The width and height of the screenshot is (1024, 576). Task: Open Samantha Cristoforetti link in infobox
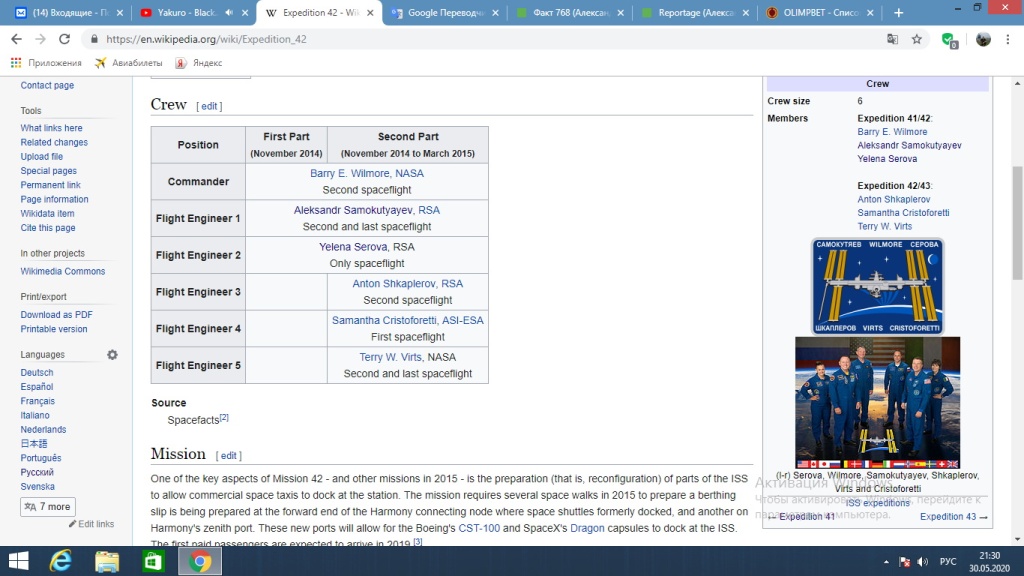click(903, 213)
